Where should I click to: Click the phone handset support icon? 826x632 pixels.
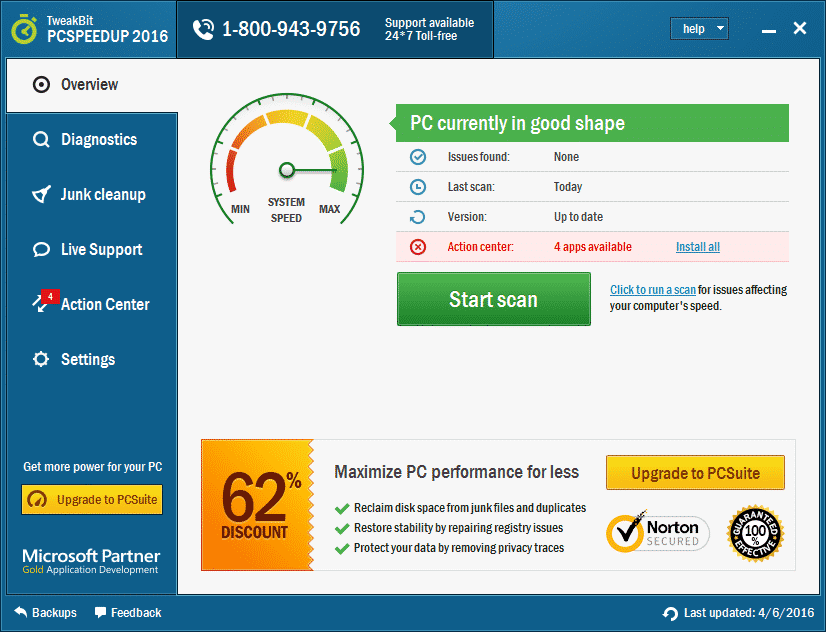[x=203, y=29]
